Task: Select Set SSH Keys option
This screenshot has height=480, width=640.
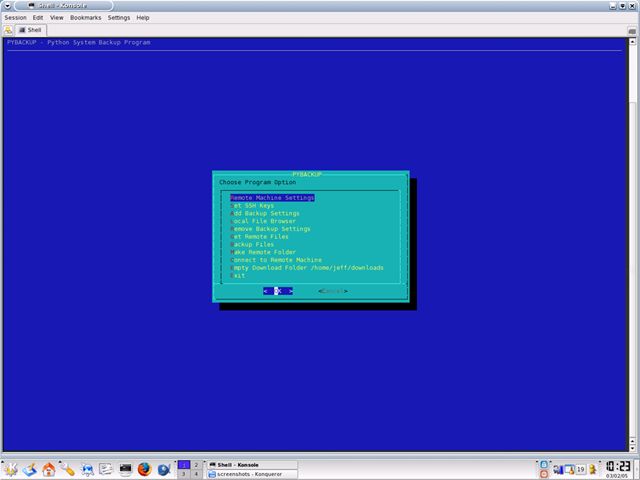Action: tap(252, 206)
